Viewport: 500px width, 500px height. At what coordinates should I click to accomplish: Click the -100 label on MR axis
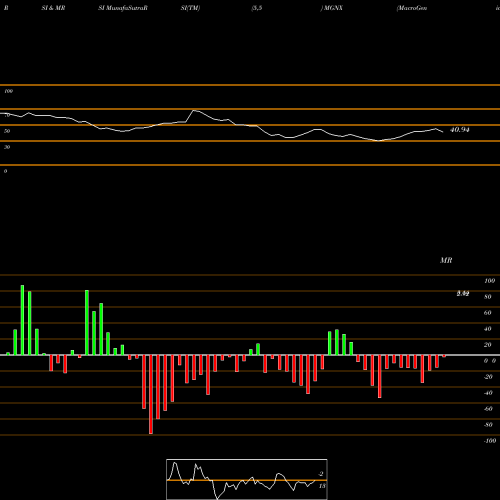pos(490,441)
